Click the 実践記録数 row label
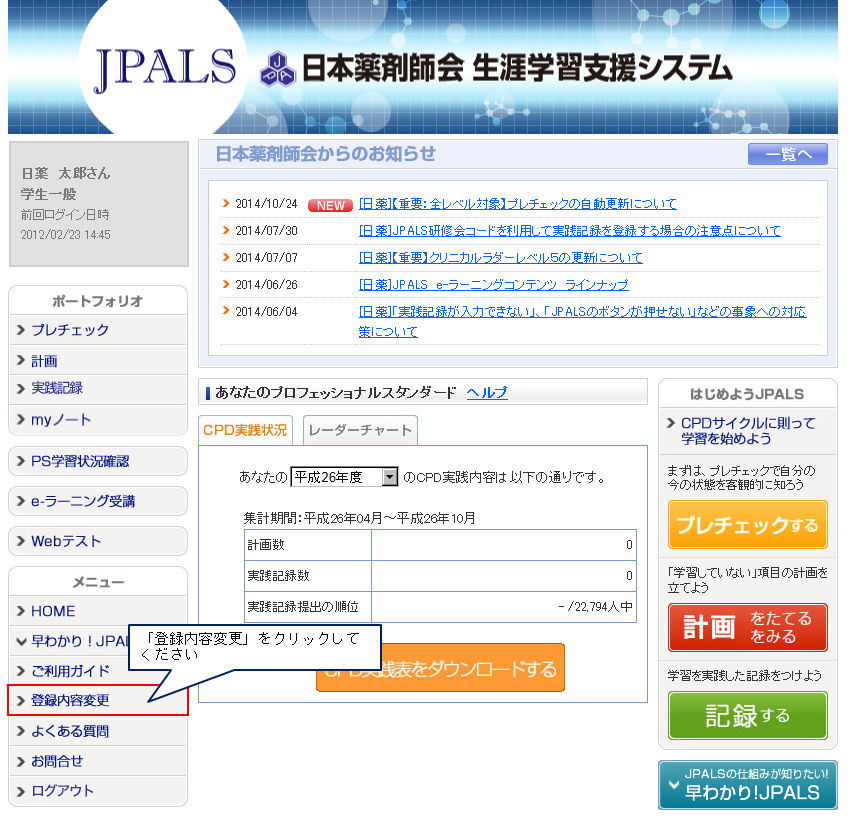 pyautogui.click(x=278, y=576)
